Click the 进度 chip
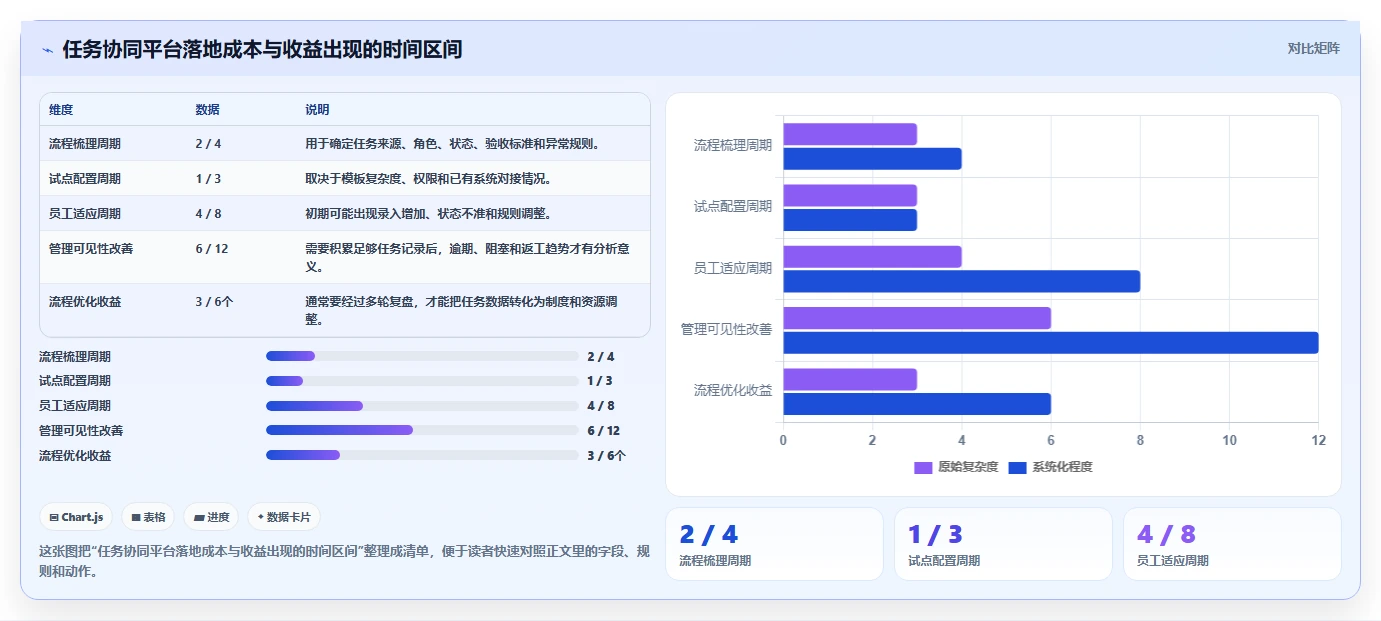 click(x=211, y=517)
